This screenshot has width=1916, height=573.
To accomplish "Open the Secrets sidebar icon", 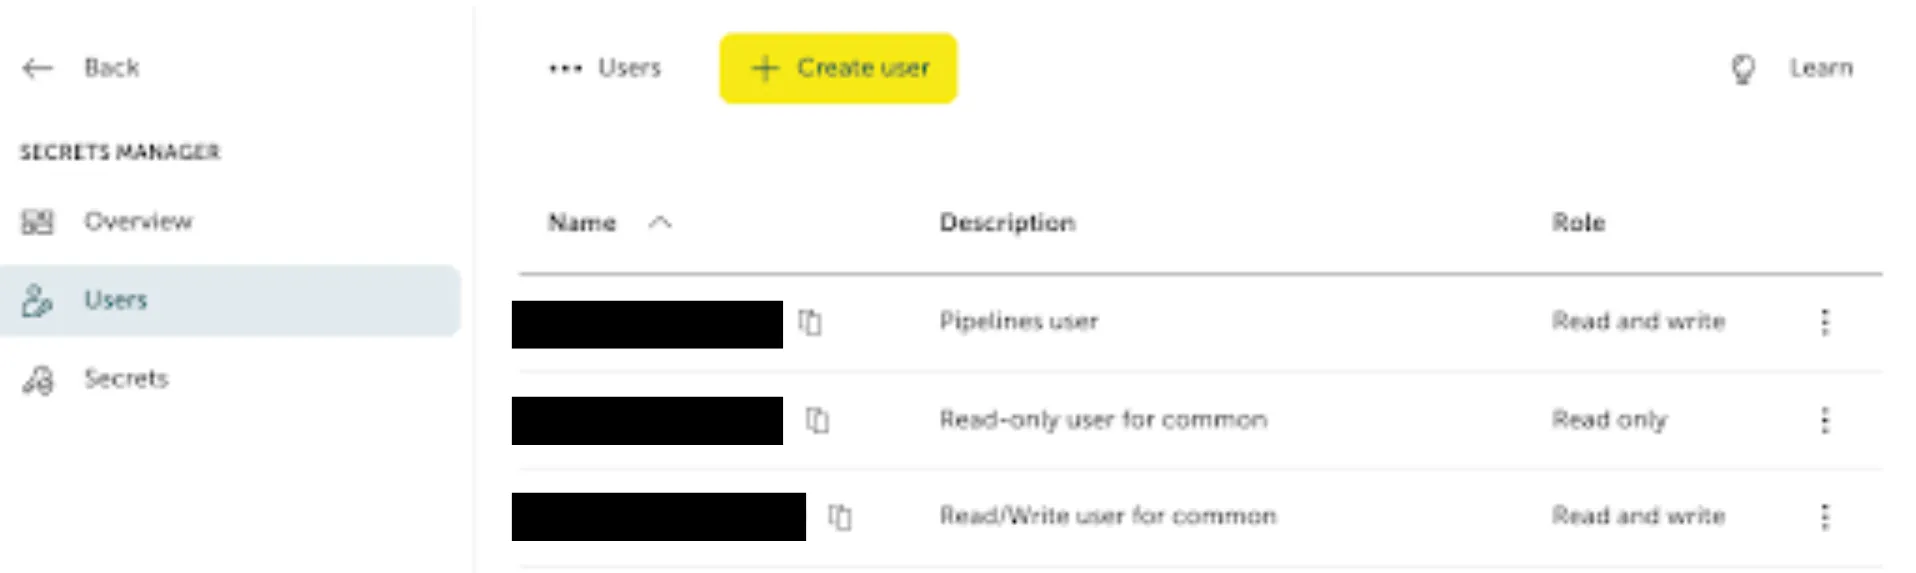I will [38, 380].
